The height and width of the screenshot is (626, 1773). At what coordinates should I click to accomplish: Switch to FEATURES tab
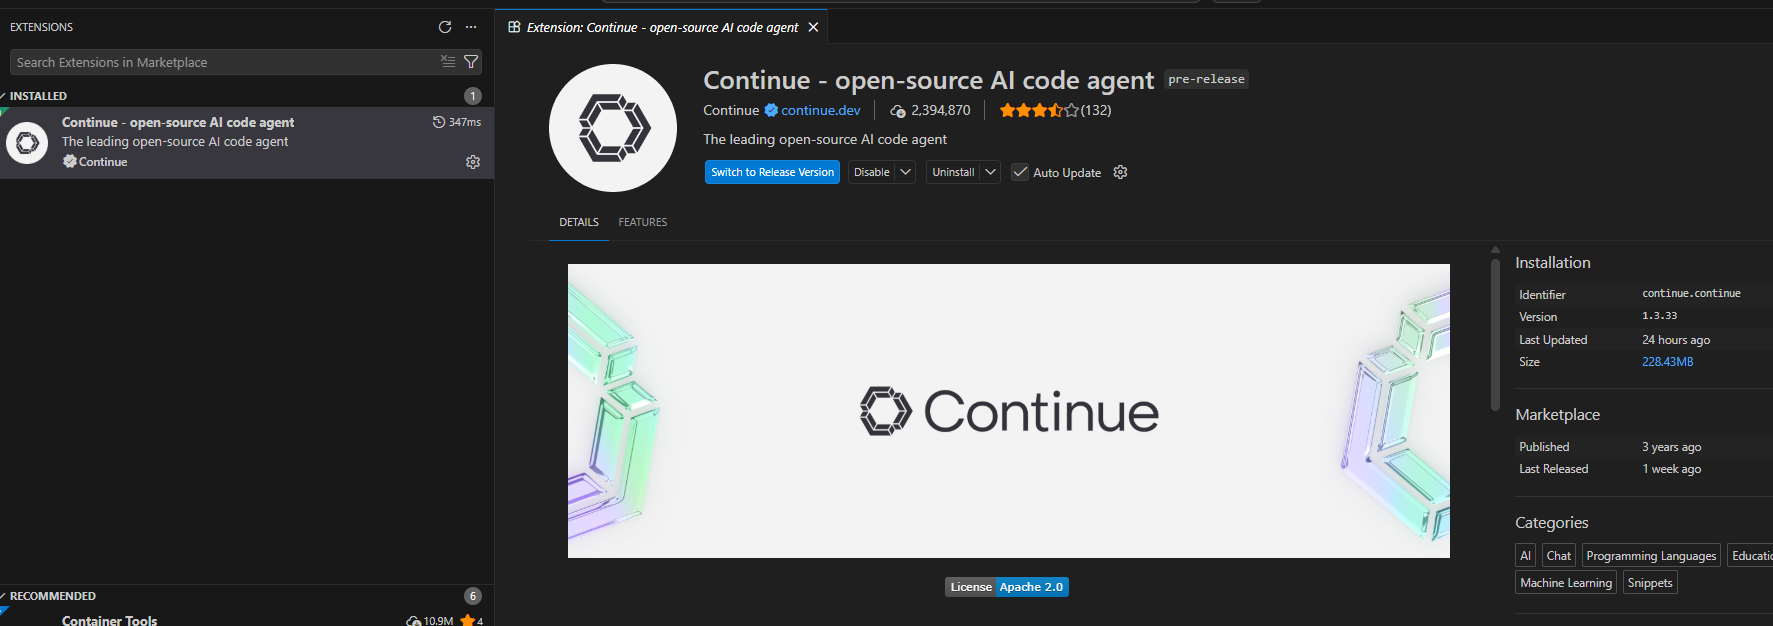(x=643, y=222)
